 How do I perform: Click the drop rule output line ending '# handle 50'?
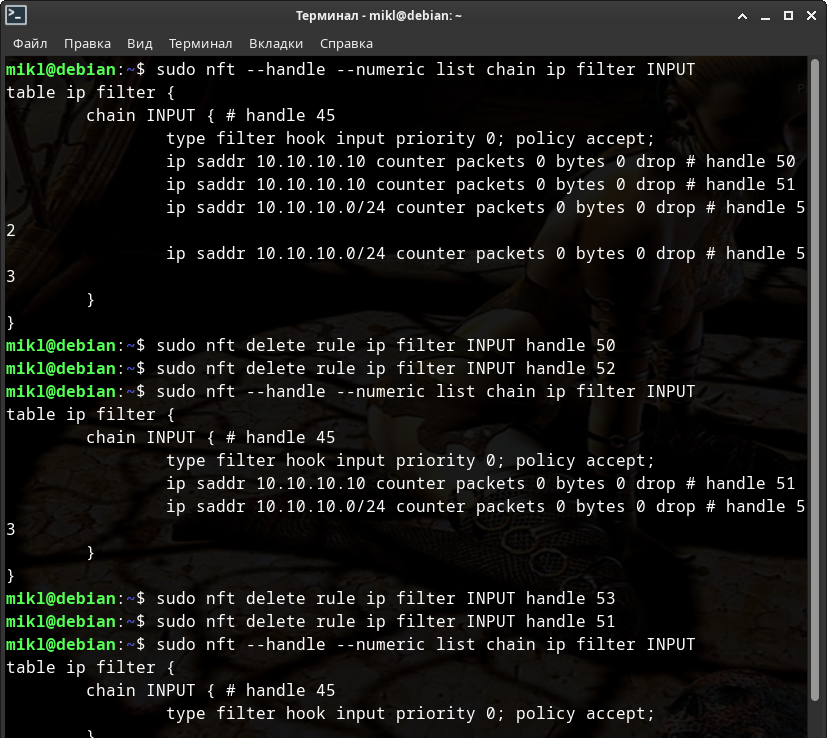point(480,161)
